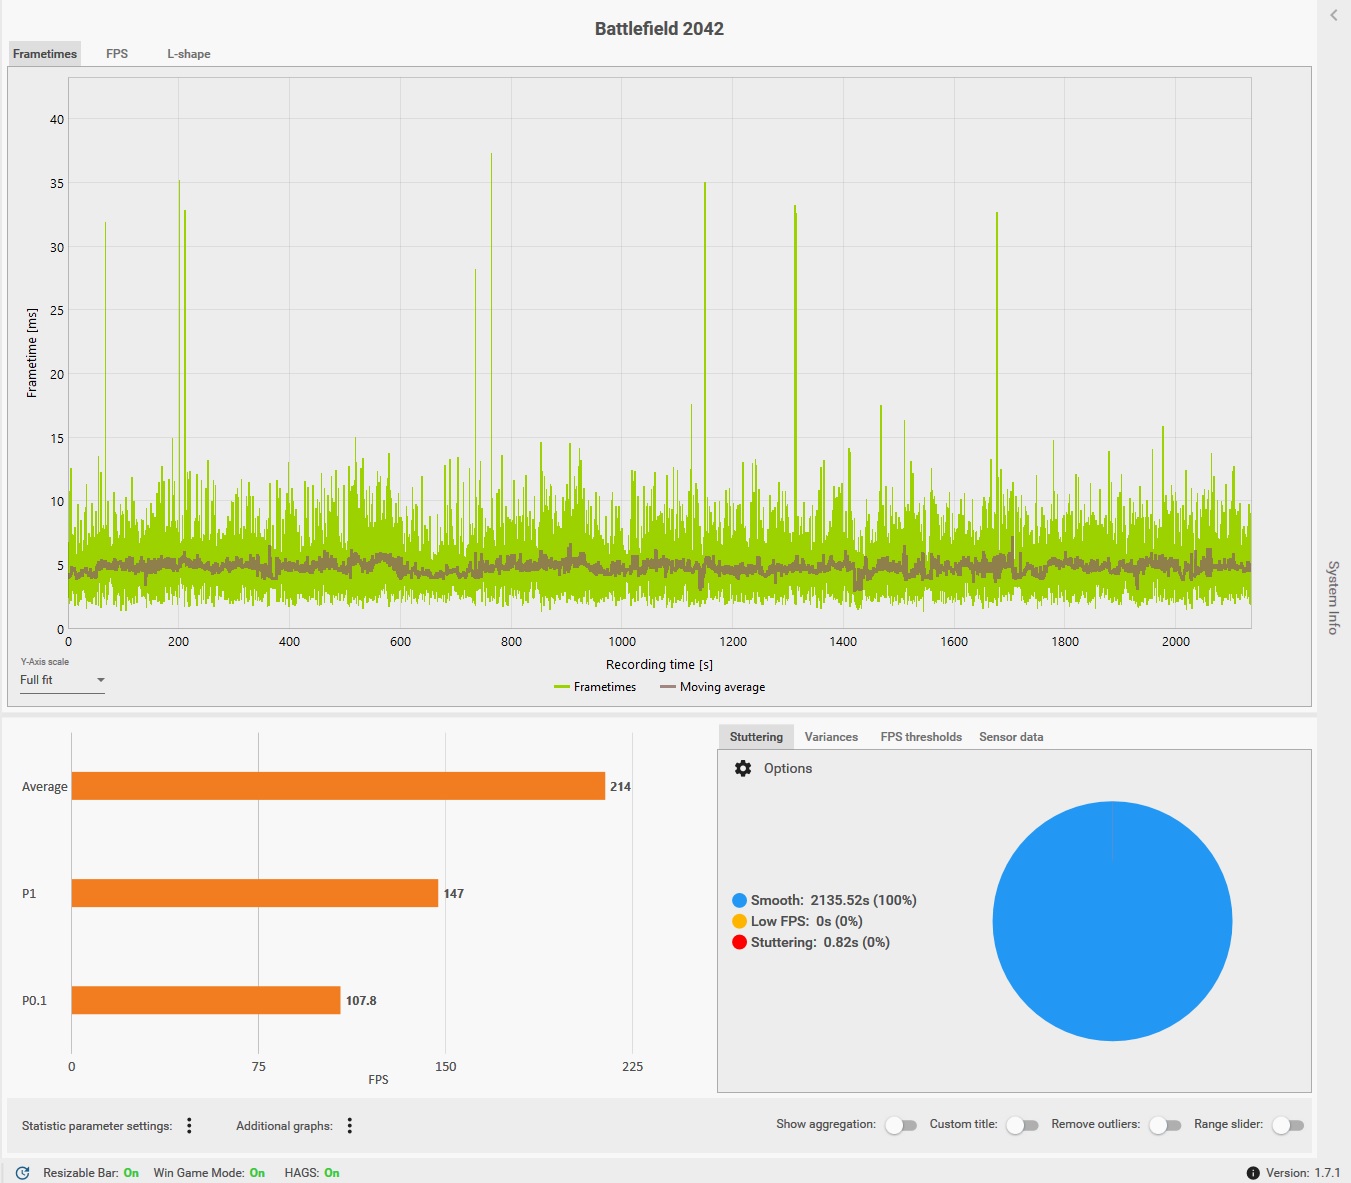The height and width of the screenshot is (1183, 1351).
Task: Click the HAGS: On status
Action: point(312,1173)
